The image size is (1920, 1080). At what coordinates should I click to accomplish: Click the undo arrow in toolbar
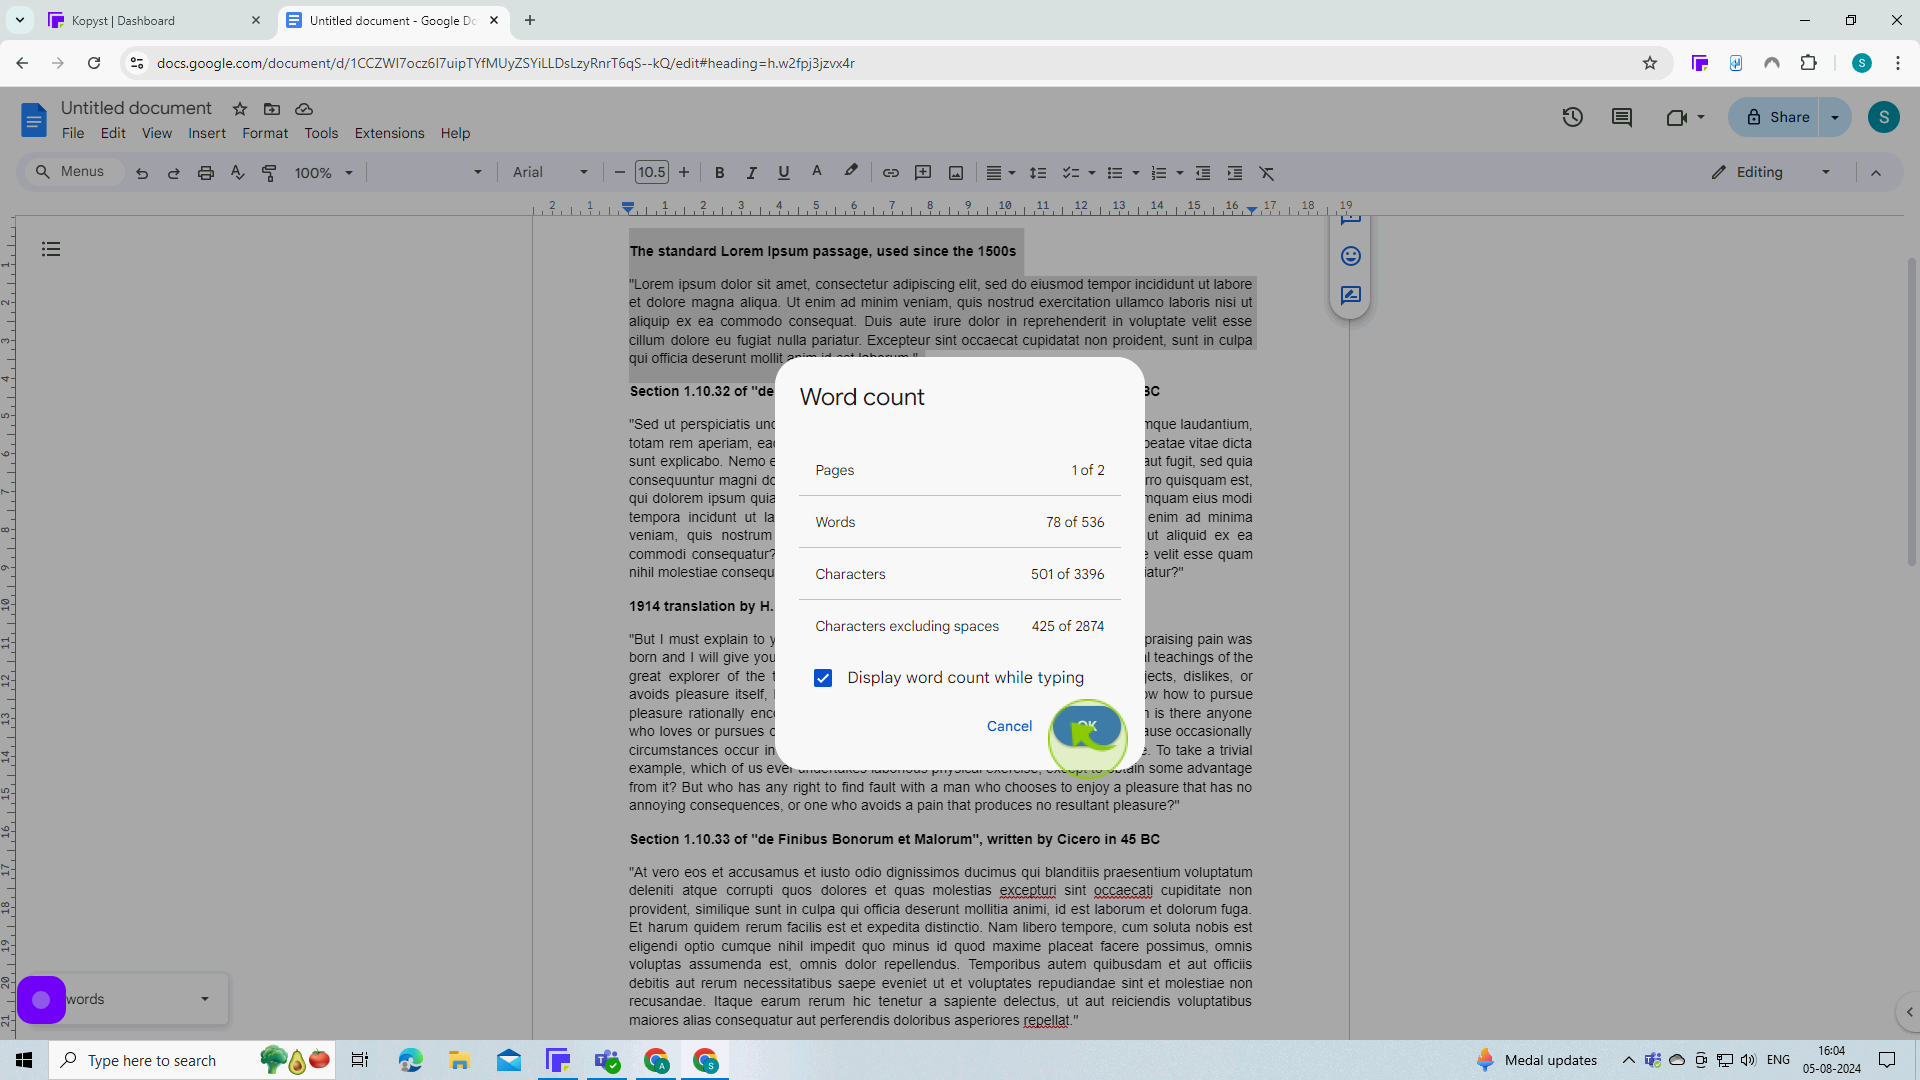[142, 173]
